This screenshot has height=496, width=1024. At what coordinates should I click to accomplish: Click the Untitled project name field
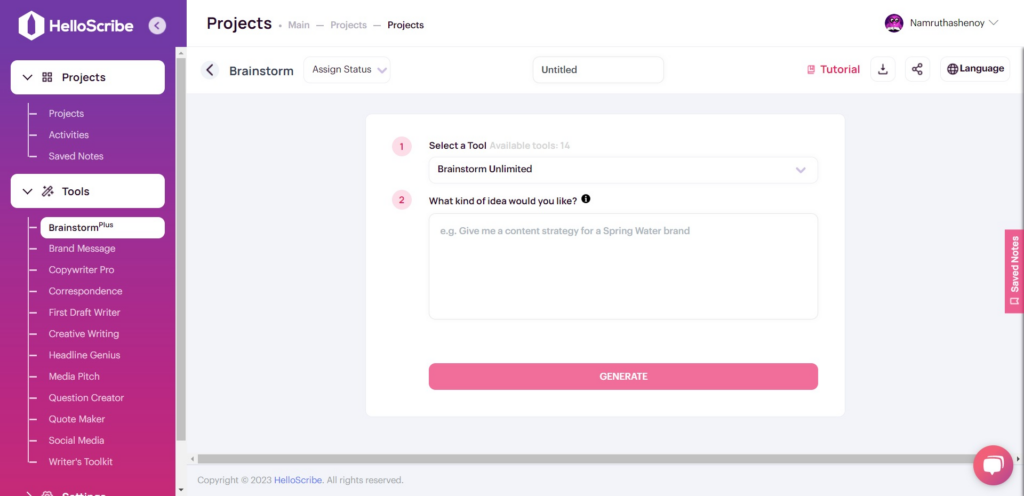click(x=598, y=70)
